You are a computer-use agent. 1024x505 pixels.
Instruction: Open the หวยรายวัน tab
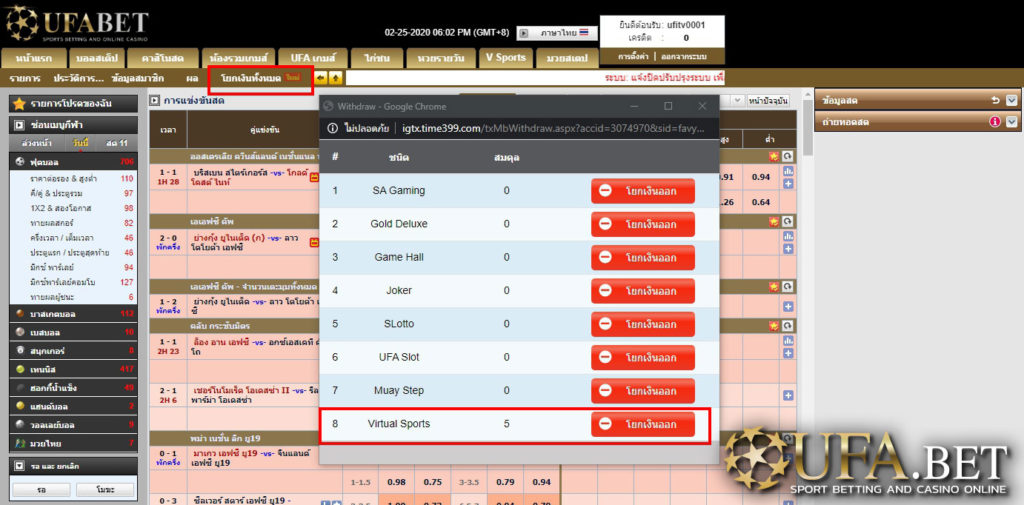pos(441,58)
